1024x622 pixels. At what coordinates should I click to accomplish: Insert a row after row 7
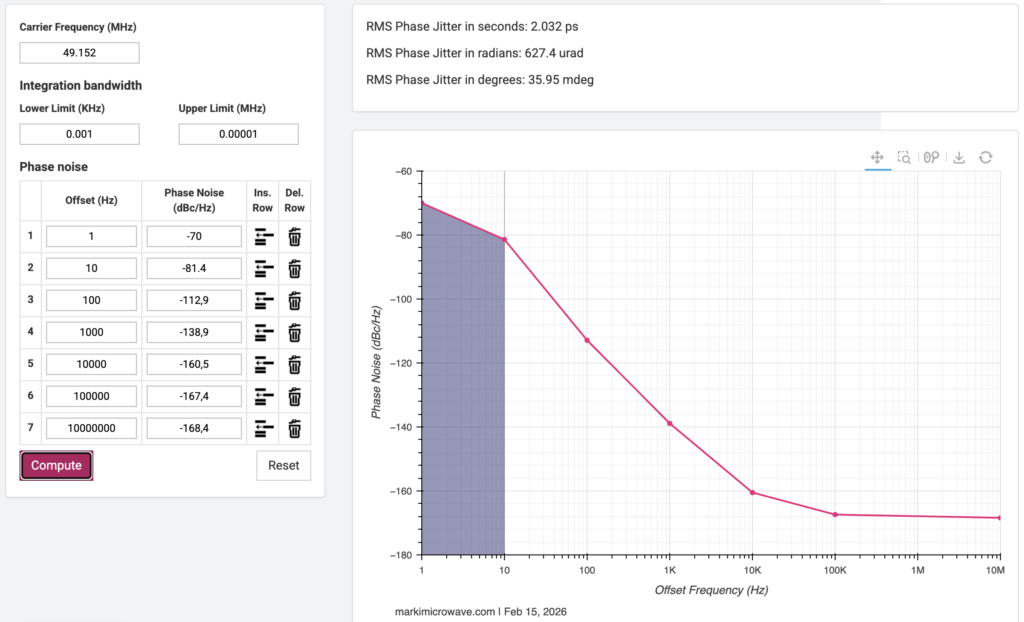263,429
